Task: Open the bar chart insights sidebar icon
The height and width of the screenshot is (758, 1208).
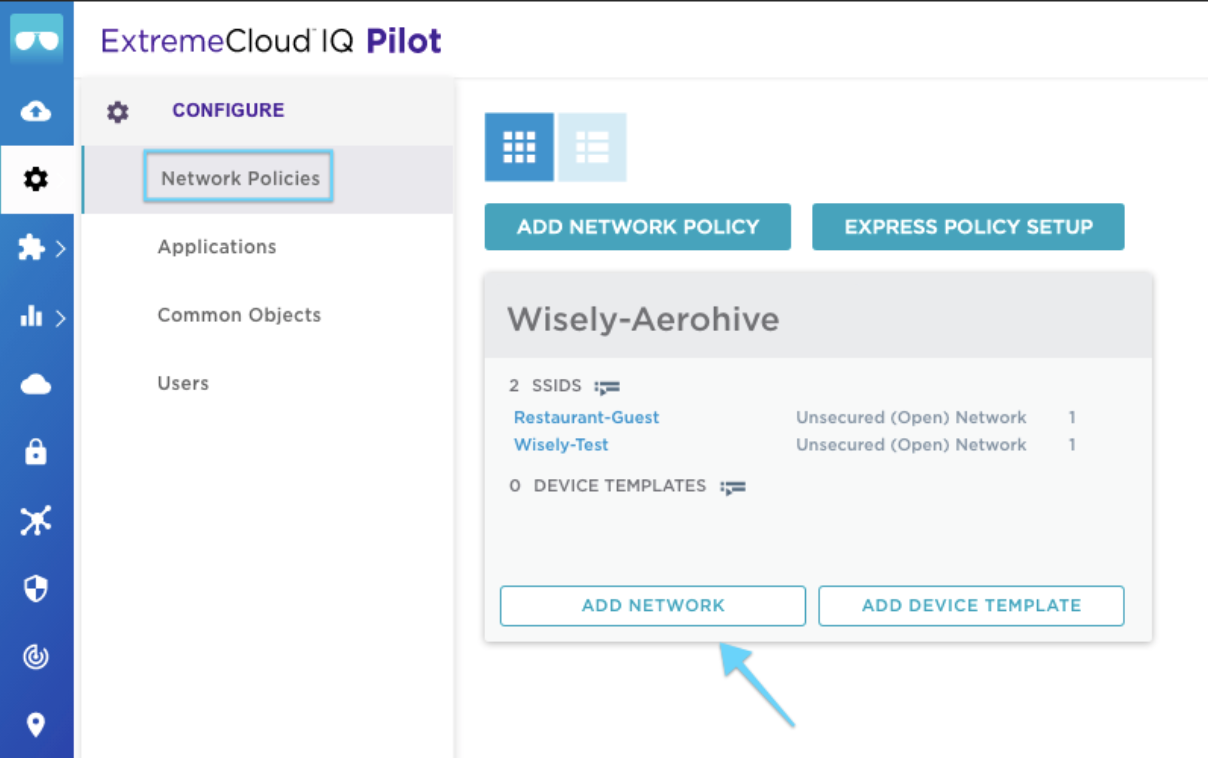Action: click(x=32, y=317)
